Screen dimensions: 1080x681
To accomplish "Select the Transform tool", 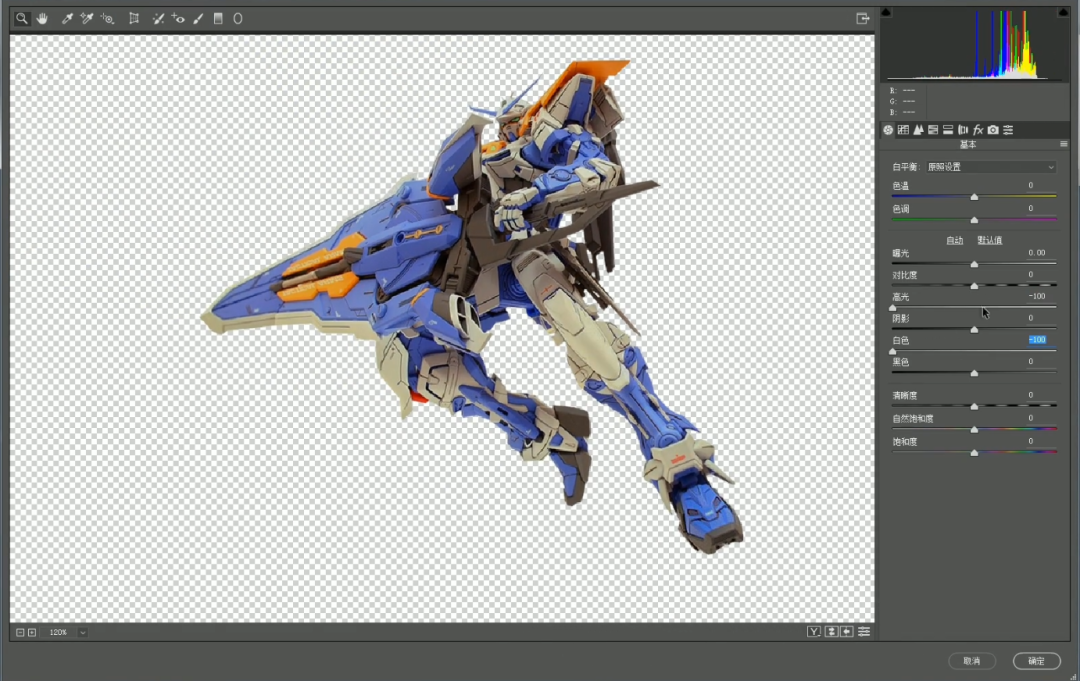I will 134,19.
